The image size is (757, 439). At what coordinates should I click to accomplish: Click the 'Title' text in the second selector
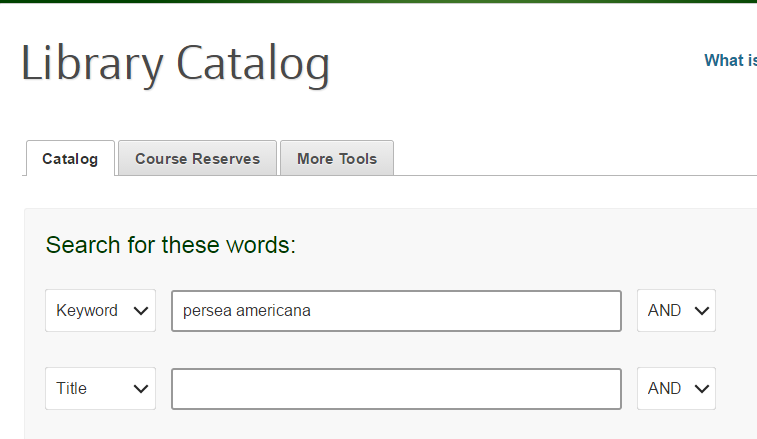click(72, 389)
